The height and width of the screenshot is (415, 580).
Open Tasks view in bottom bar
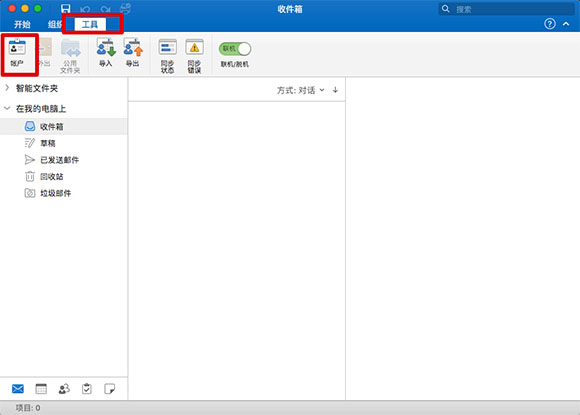pyautogui.click(x=87, y=389)
